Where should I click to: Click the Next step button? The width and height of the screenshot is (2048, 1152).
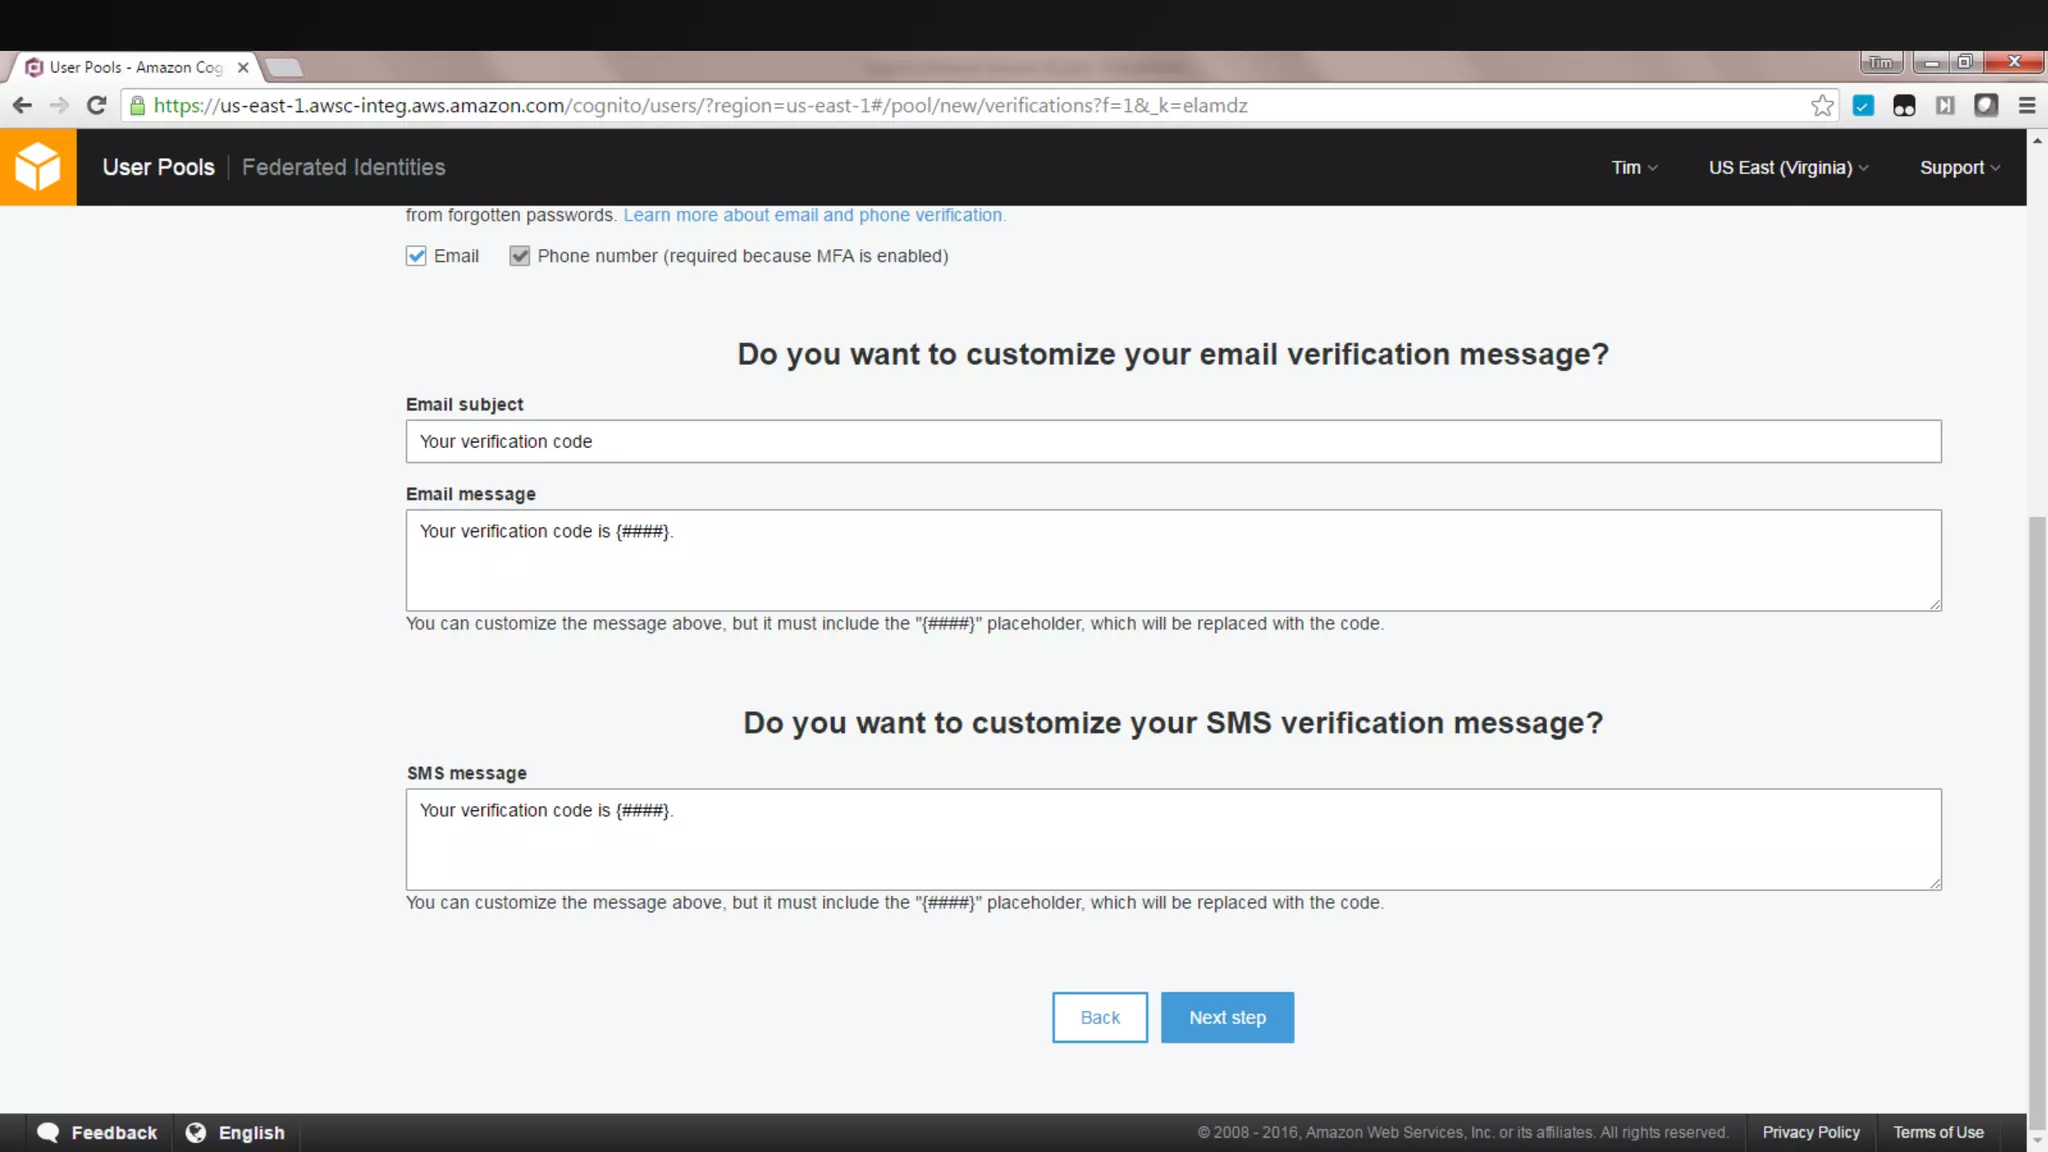pyautogui.click(x=1227, y=1017)
